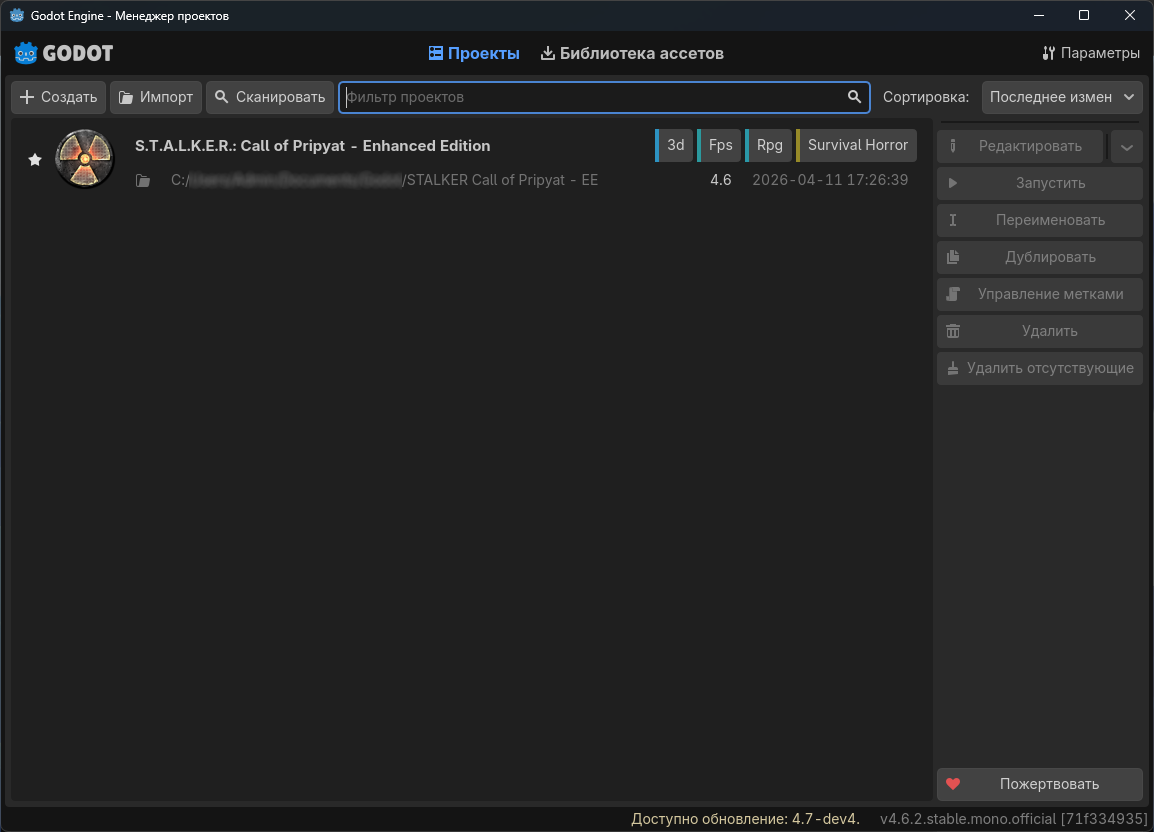Click update notice Доступно обновление: 4.7-dev4
Image resolution: width=1154 pixels, height=832 pixels.
click(x=746, y=819)
